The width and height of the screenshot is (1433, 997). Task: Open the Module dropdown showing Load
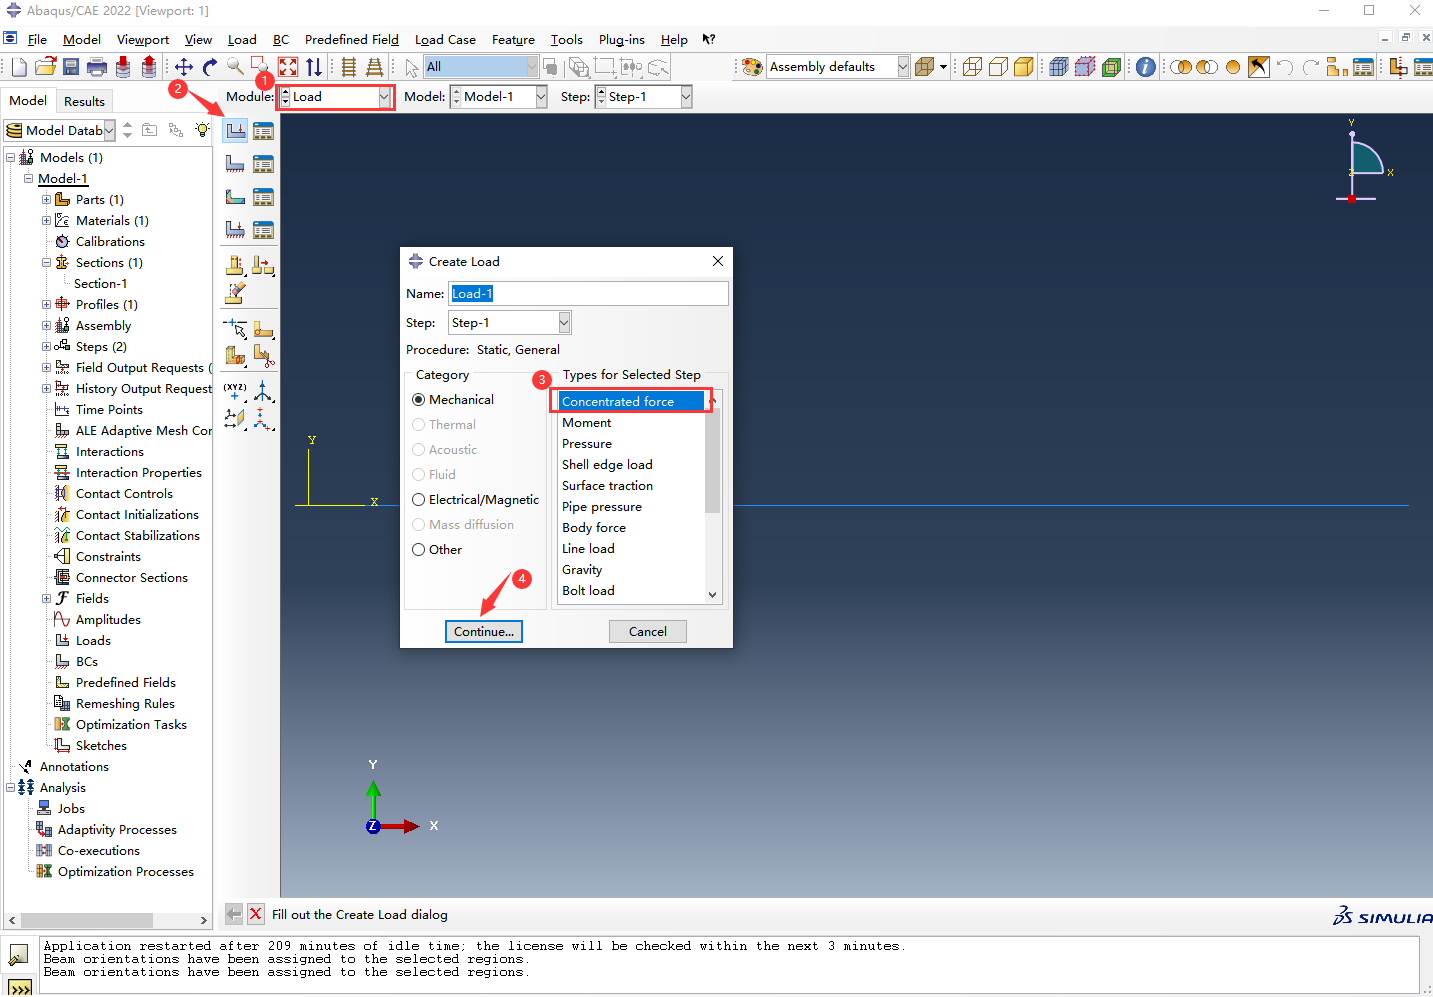point(335,97)
